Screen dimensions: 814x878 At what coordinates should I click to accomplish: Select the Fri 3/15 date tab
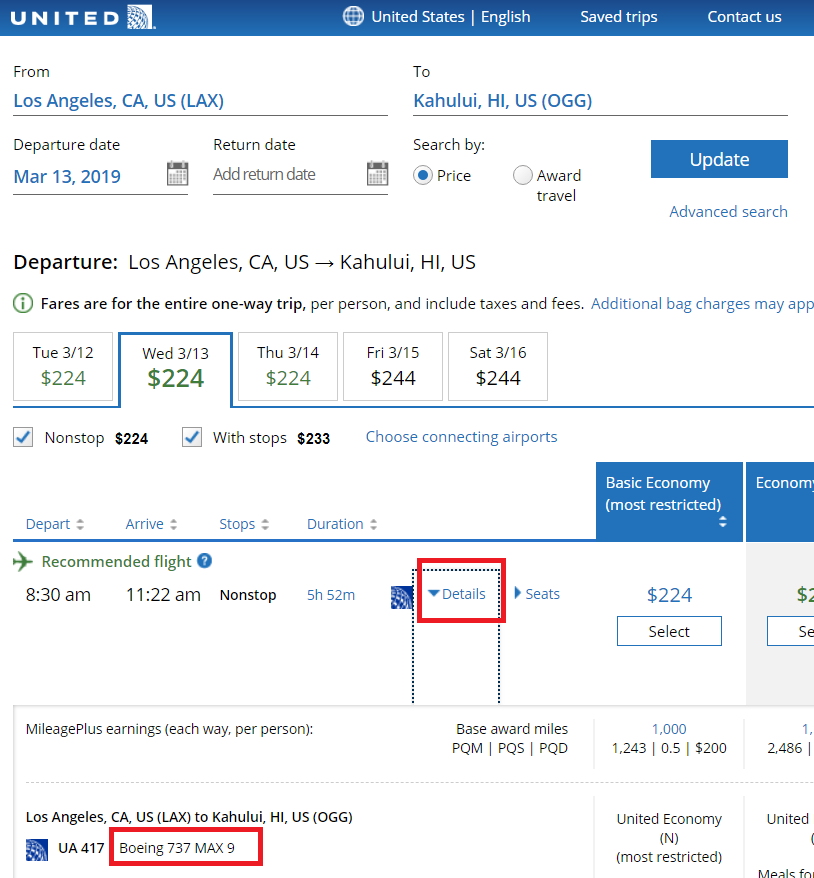tap(392, 366)
